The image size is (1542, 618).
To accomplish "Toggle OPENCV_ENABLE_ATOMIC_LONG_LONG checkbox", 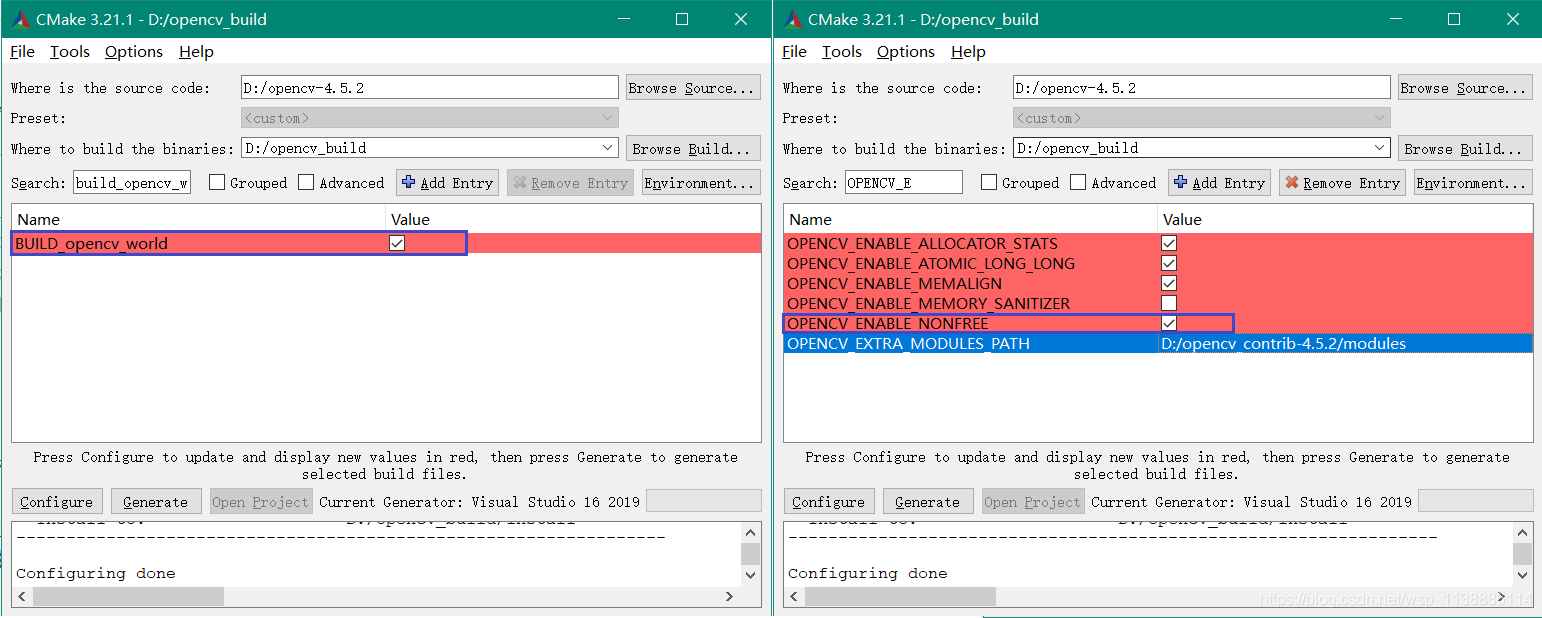I will tap(1169, 263).
